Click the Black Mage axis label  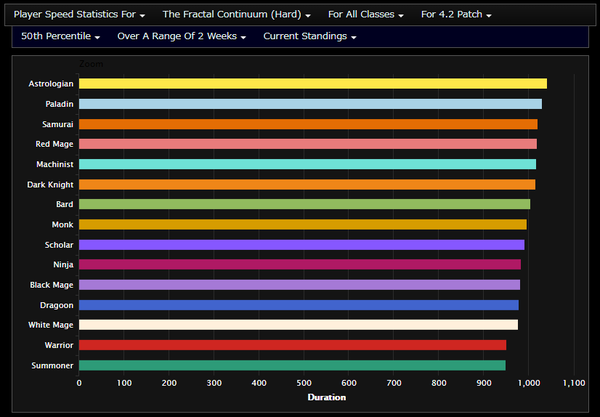click(52, 285)
